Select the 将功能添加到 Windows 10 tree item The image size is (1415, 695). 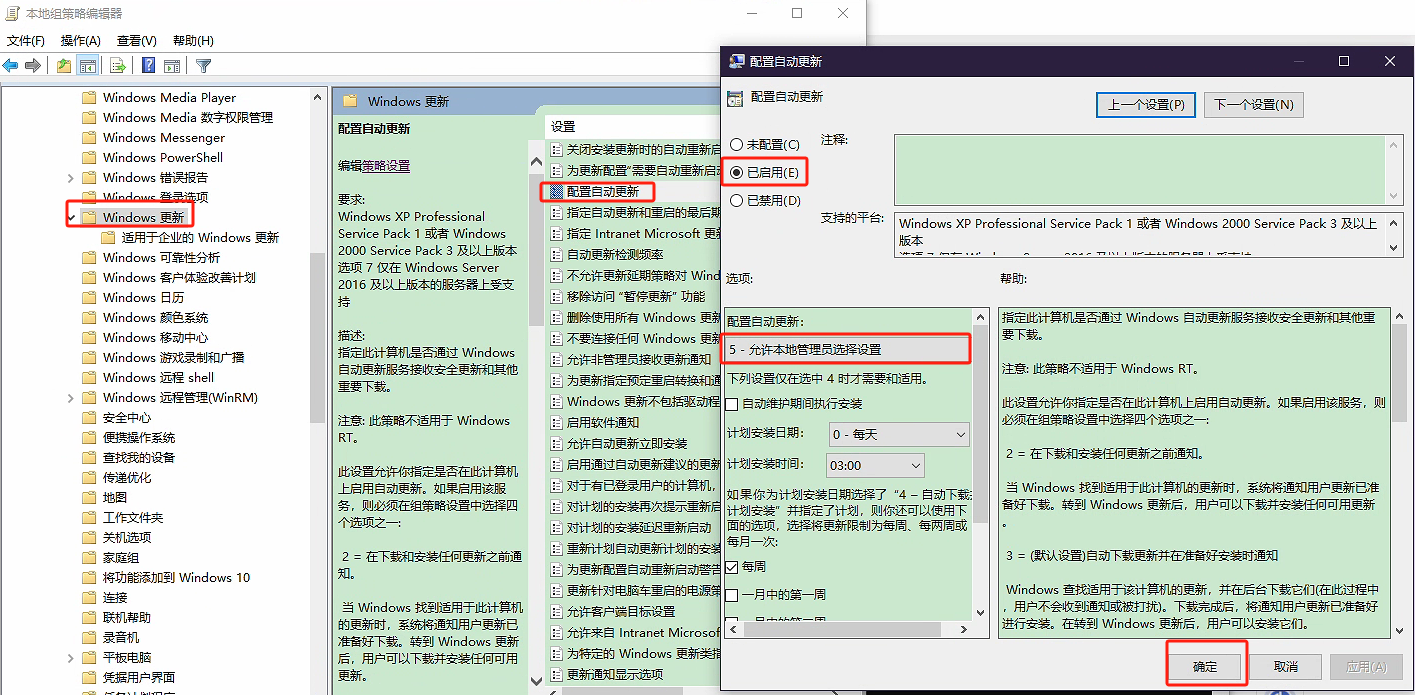pyautogui.click(x=176, y=577)
